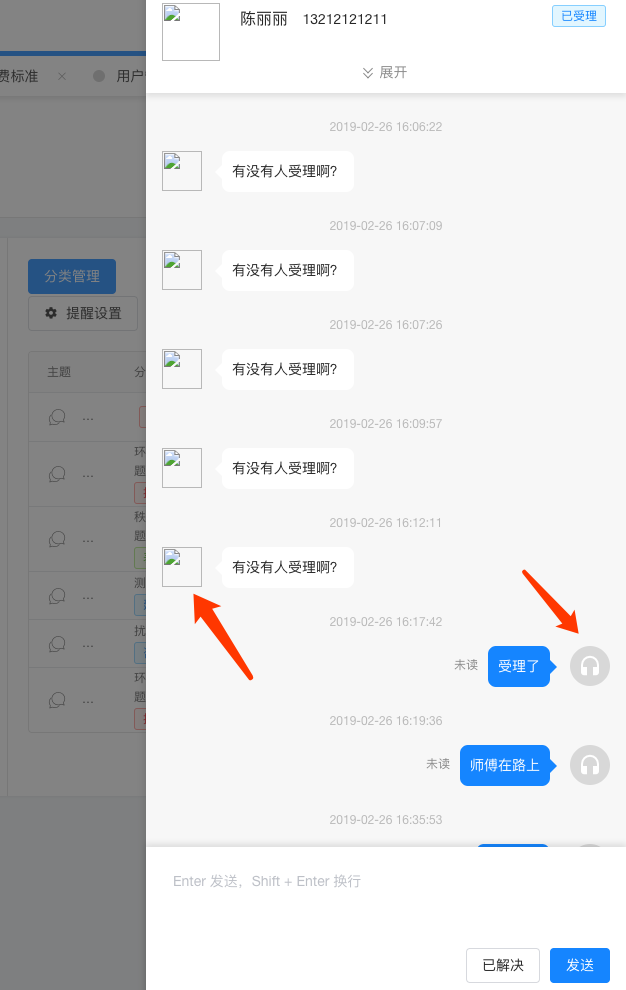
Task: Send message with 发送 button
Action: [x=580, y=965]
